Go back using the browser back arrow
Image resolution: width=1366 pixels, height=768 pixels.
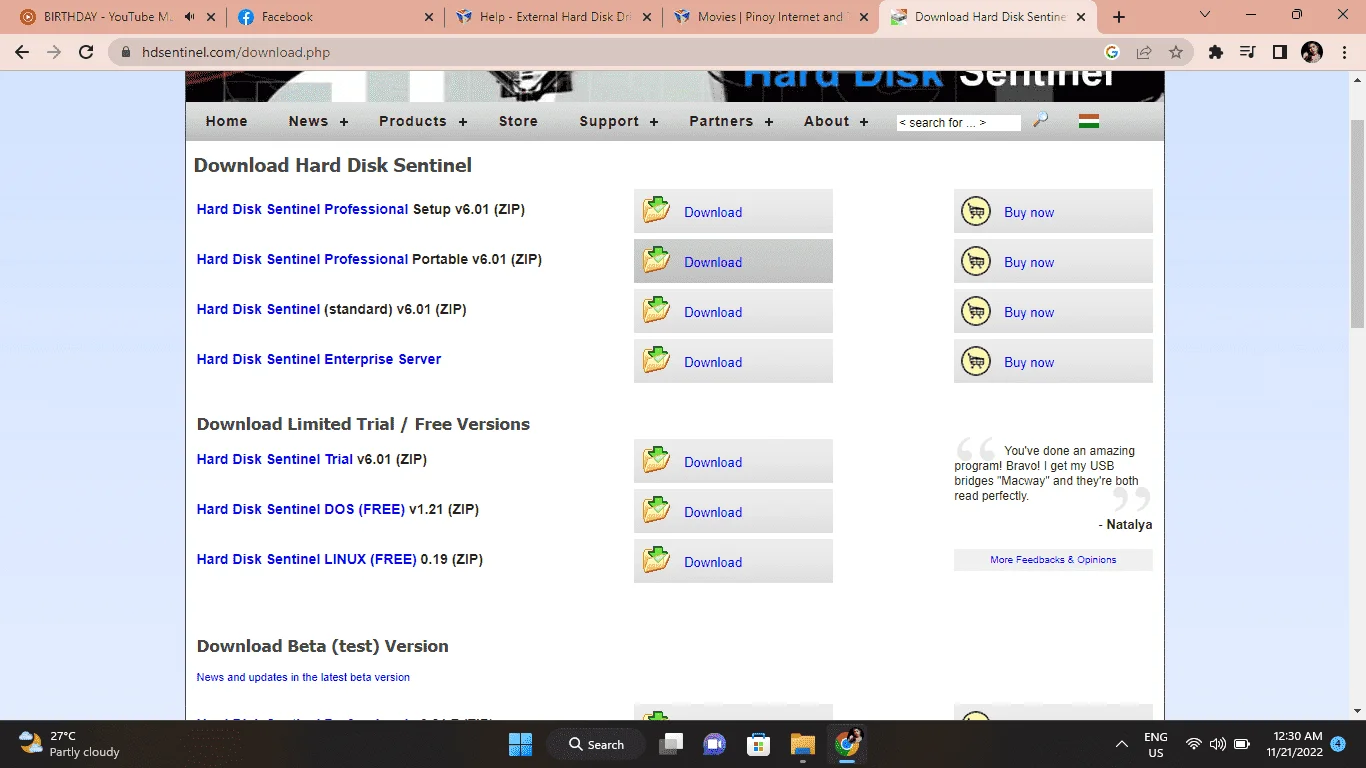[x=22, y=52]
